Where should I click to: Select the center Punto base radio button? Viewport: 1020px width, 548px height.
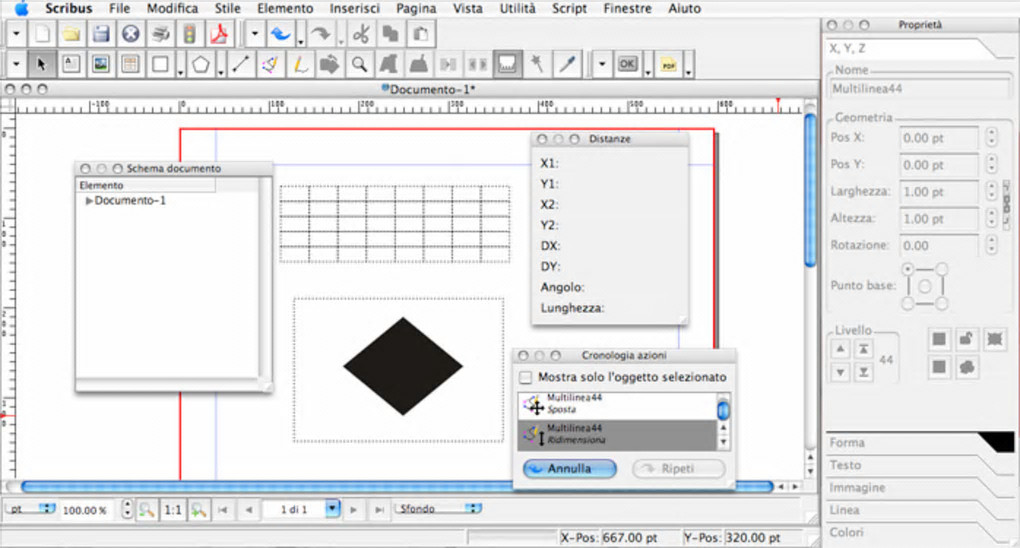tap(924, 286)
